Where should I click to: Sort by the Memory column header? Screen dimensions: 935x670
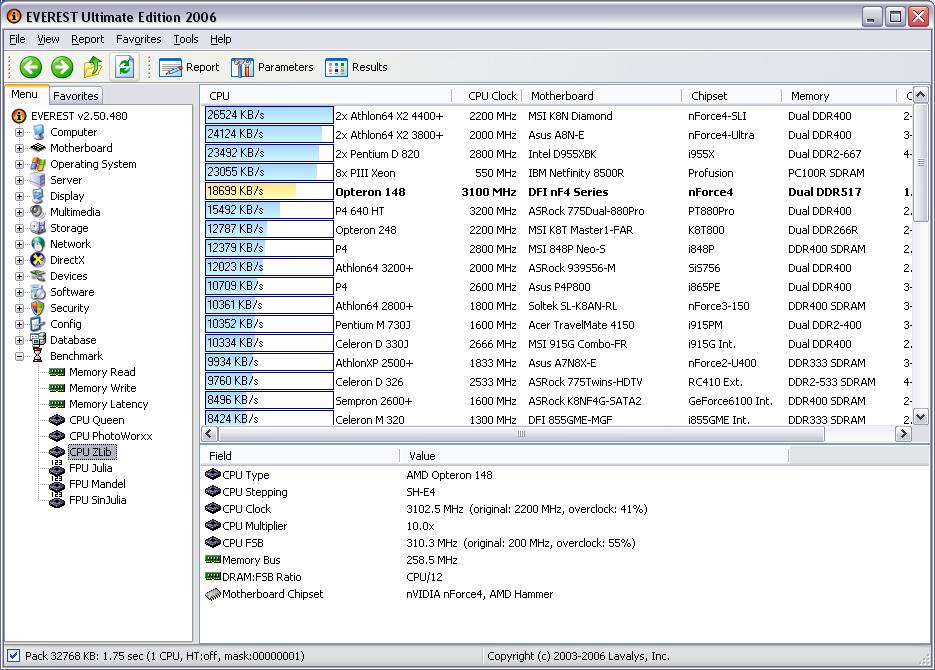(838, 96)
